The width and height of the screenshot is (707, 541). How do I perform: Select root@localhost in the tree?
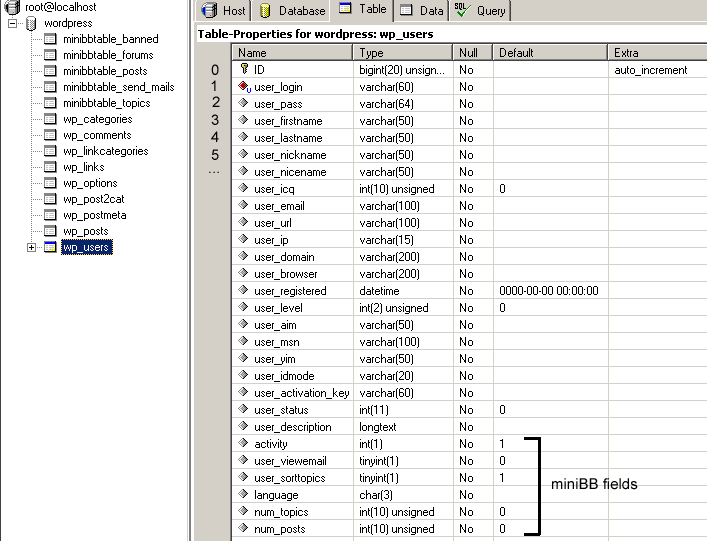[x=60, y=7]
